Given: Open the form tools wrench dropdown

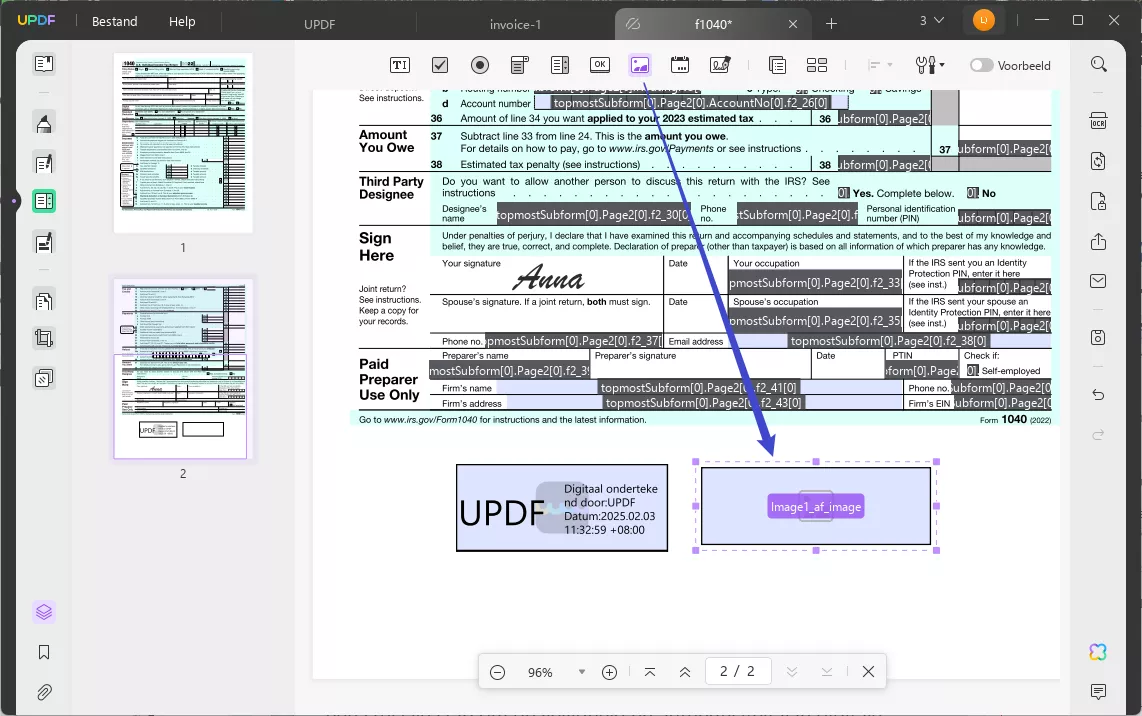Looking at the screenshot, I should tap(930, 66).
